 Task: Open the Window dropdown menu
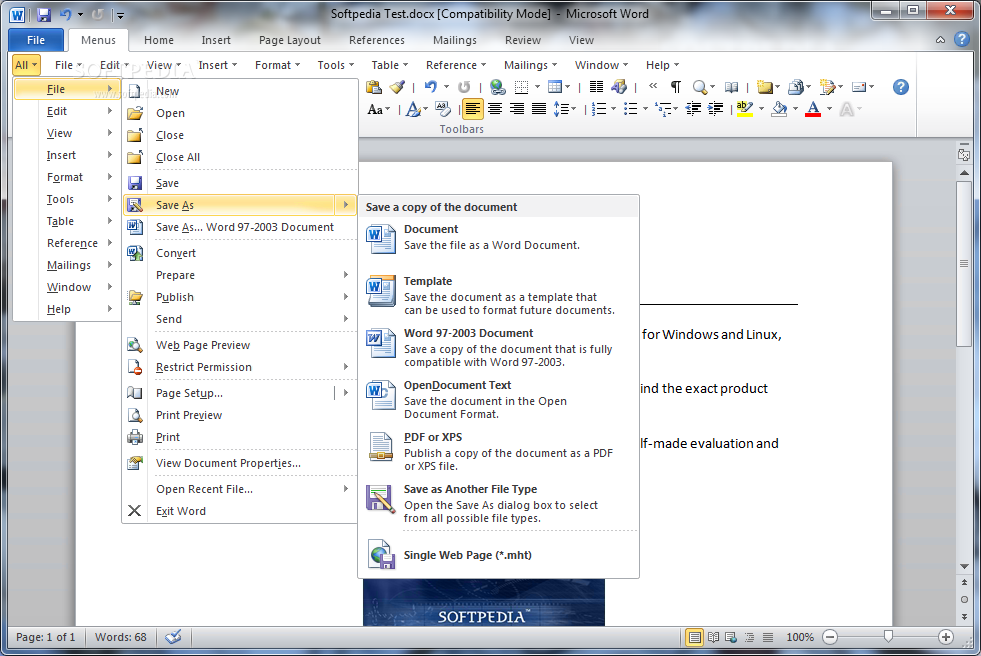coord(601,65)
